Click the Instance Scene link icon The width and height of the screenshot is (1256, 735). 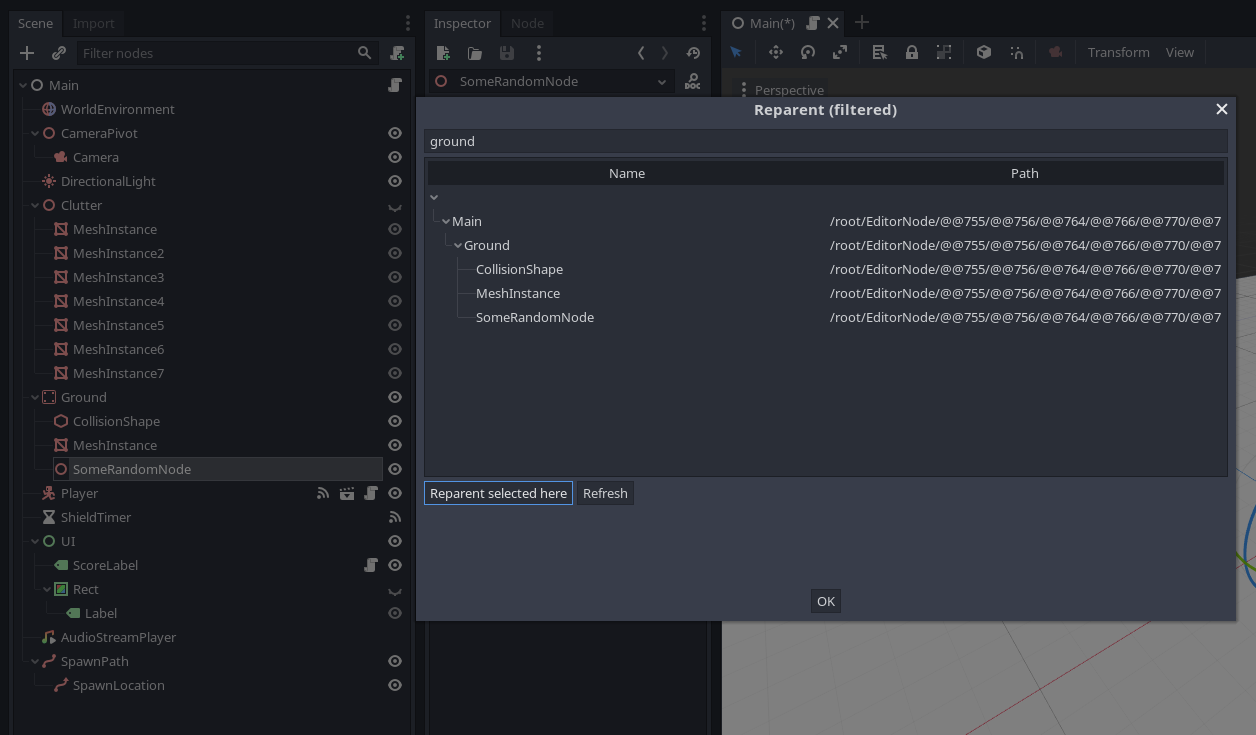pos(59,53)
